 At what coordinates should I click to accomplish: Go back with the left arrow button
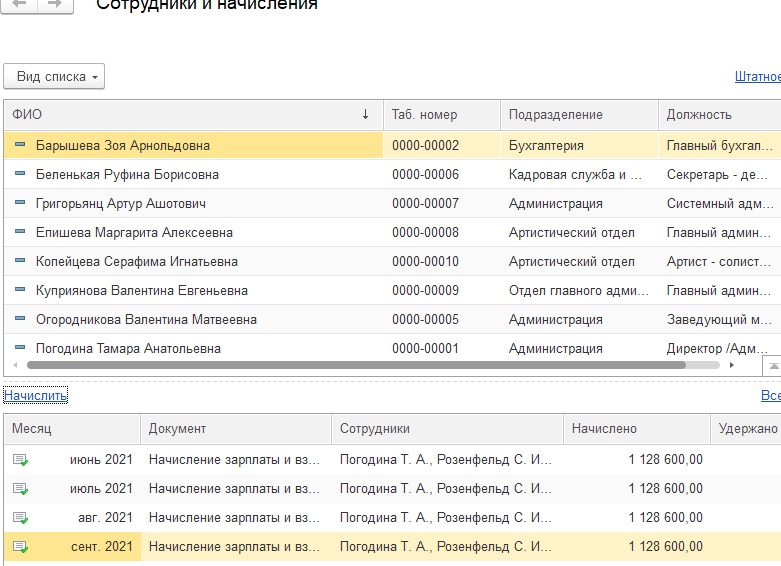point(19,5)
